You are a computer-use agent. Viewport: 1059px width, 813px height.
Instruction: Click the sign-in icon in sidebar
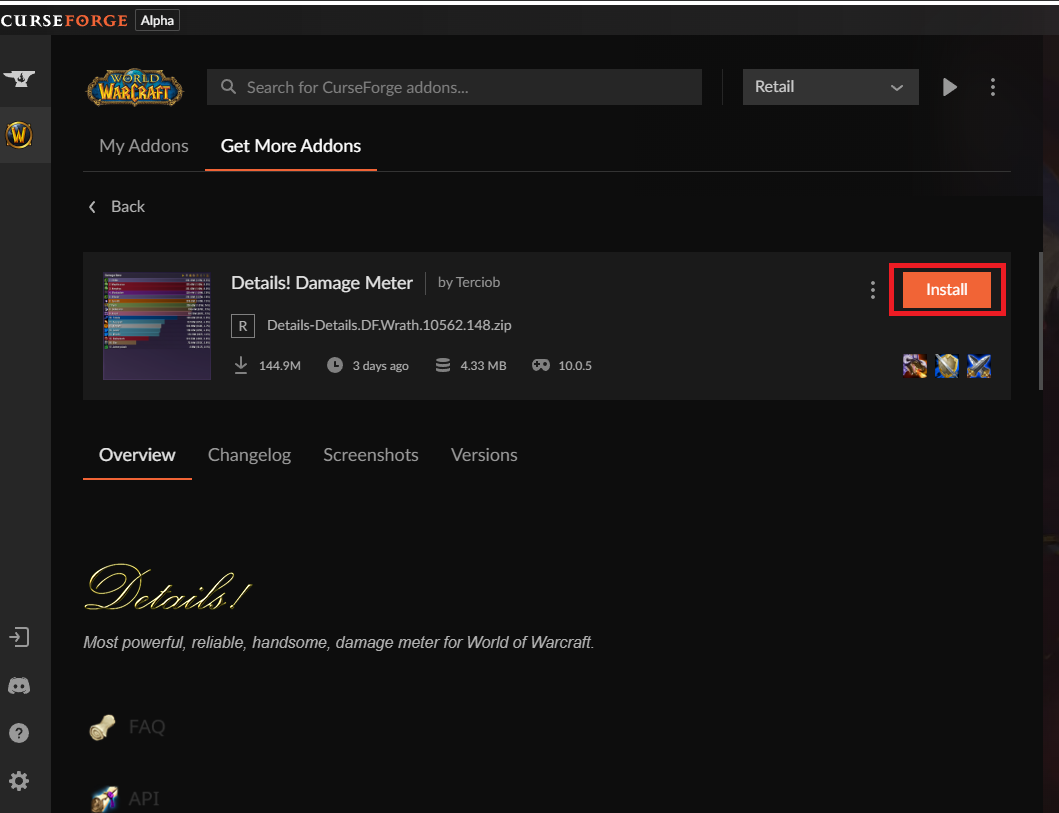point(19,637)
